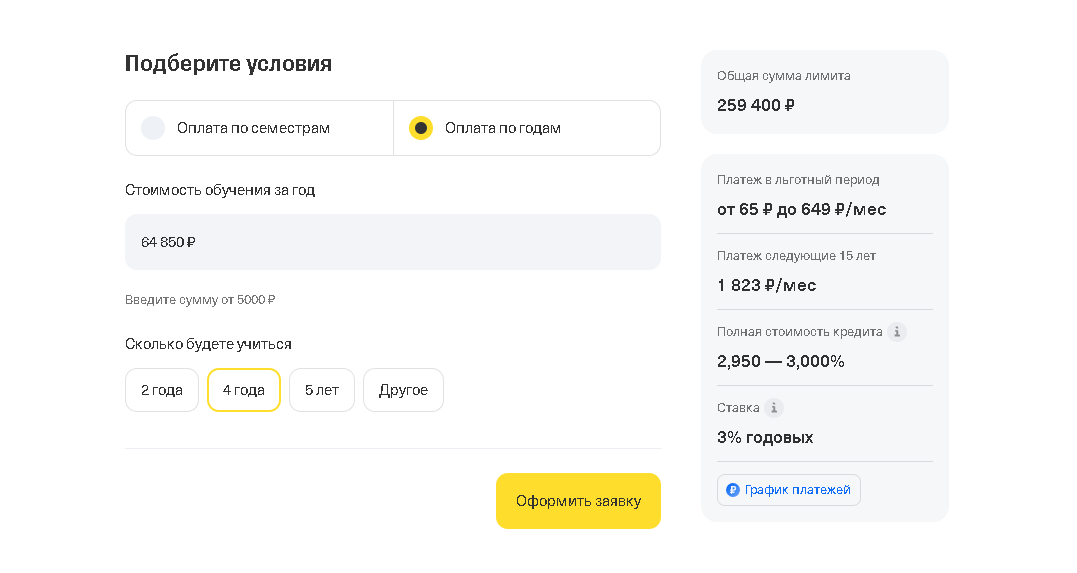The height and width of the screenshot is (573, 1077).
Task: Open the График платежей payment schedule
Action: pos(788,490)
